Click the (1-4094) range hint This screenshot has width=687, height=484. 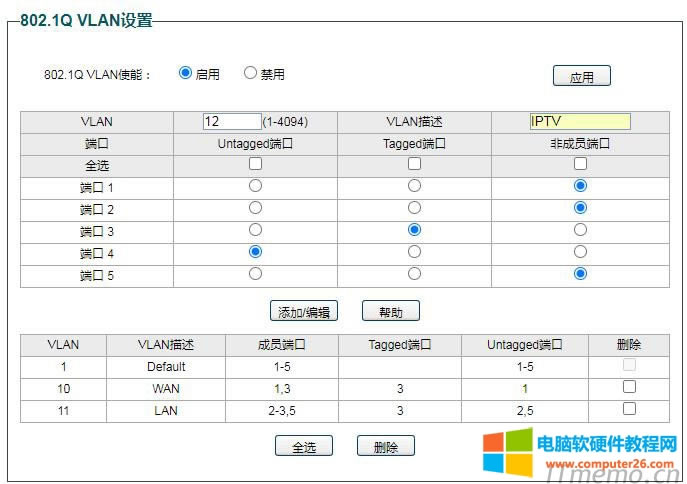[x=285, y=122]
